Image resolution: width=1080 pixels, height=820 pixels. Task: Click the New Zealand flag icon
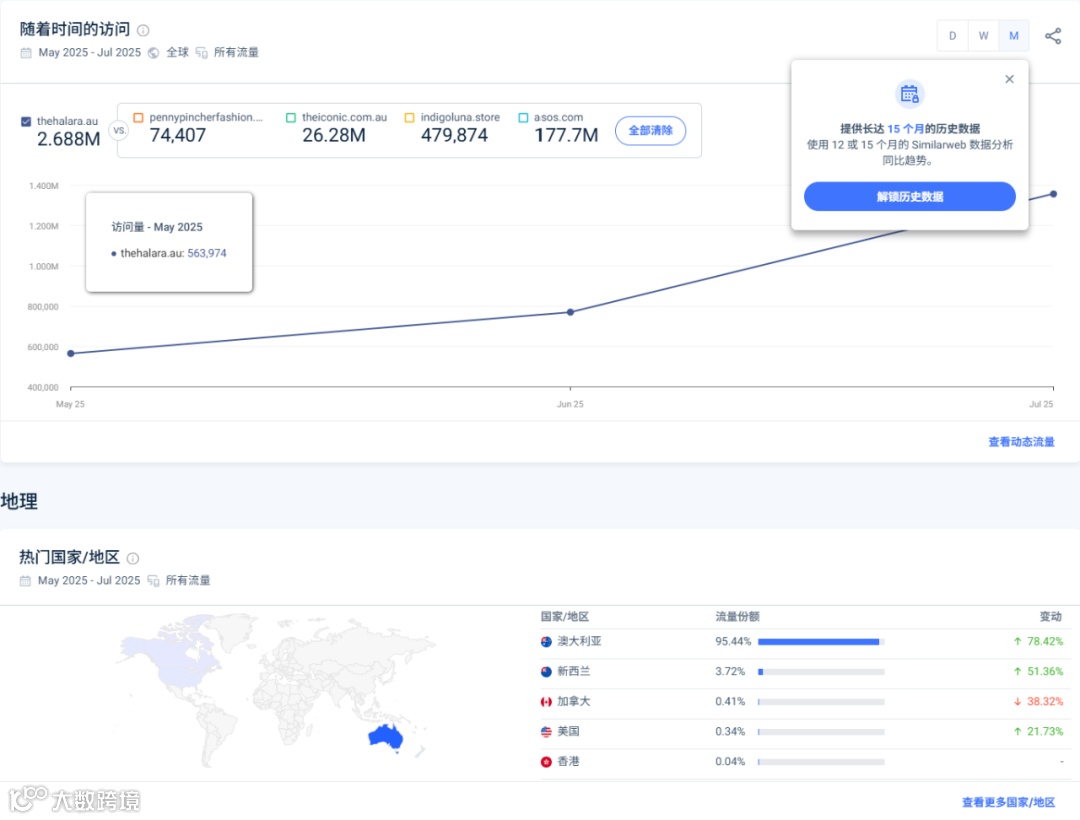(546, 672)
